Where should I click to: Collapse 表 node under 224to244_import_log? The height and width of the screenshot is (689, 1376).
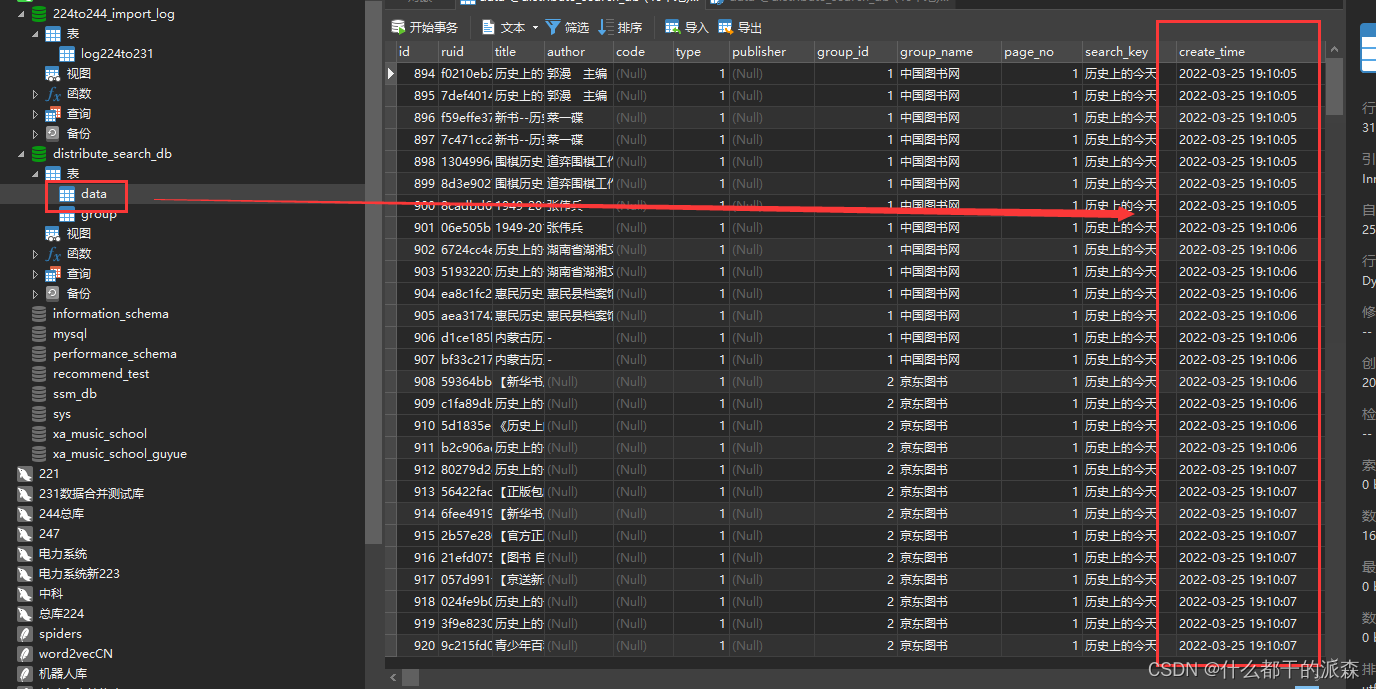[x=36, y=34]
